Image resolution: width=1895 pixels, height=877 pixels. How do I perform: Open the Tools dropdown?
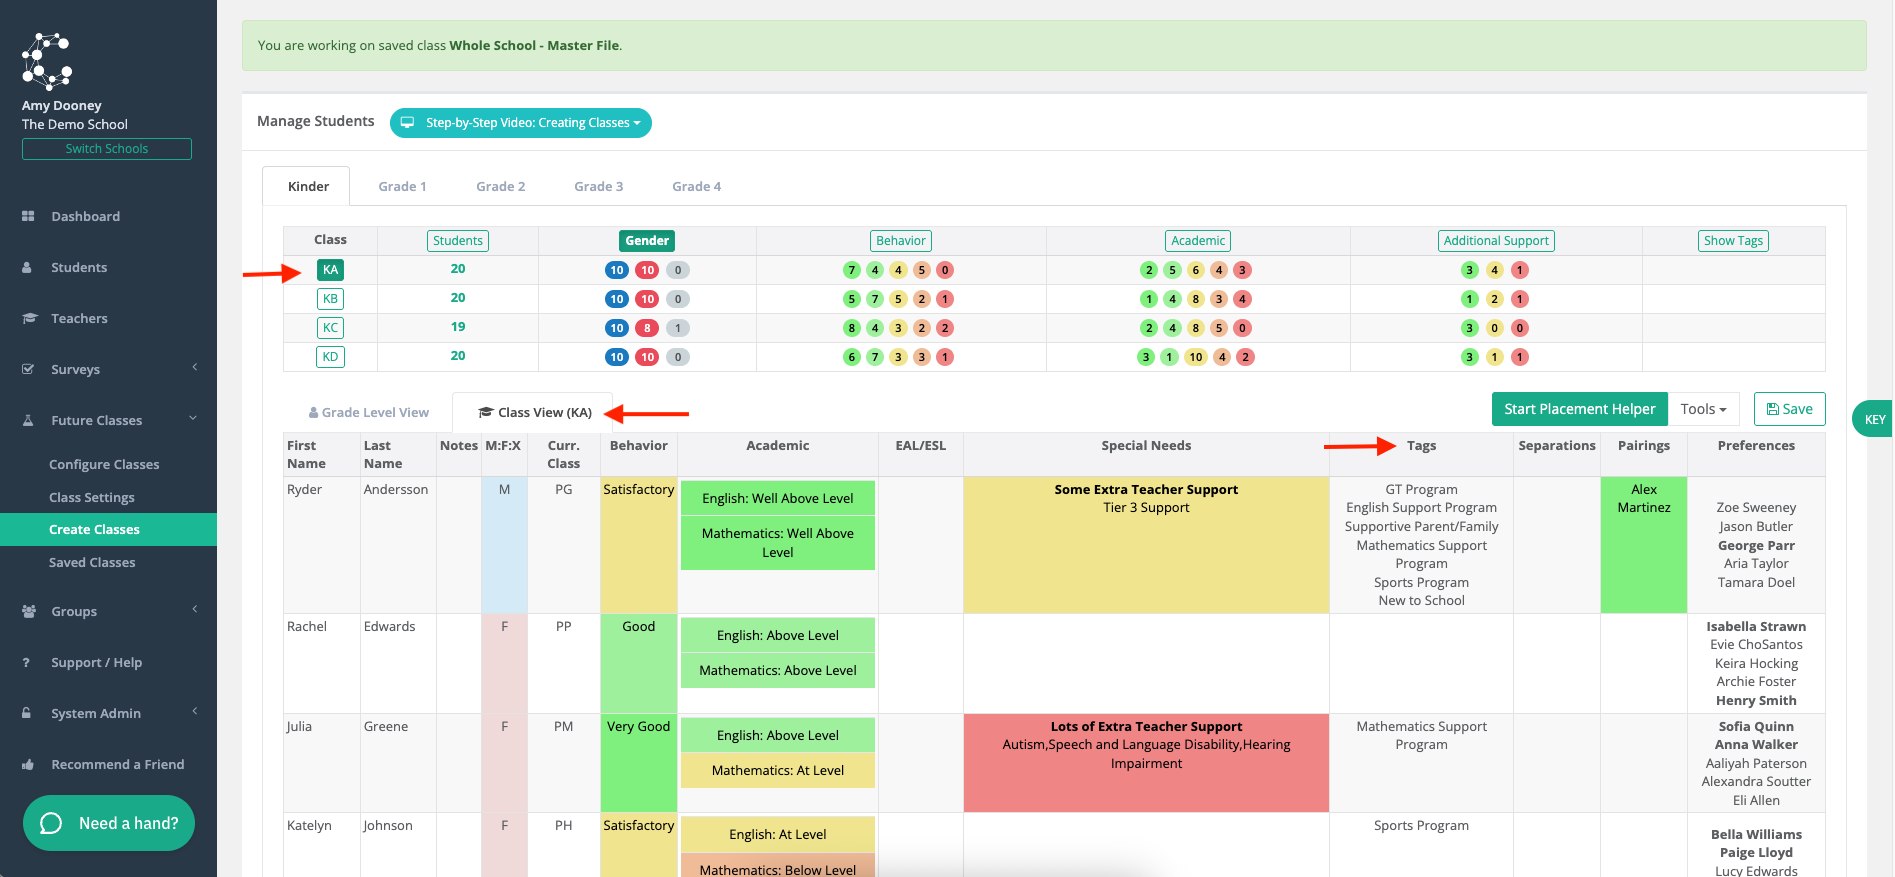tap(1703, 409)
